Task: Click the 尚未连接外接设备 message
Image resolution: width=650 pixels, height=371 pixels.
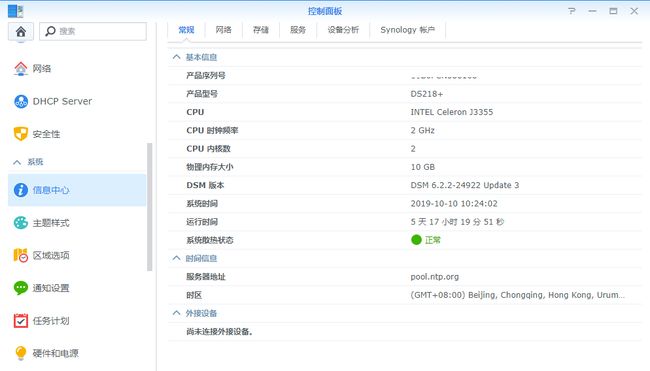Action: tap(220, 332)
